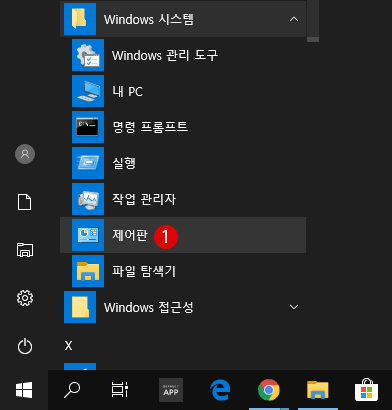Launch Google Chrome from taskbar
The width and height of the screenshot is (392, 410).
click(x=269, y=390)
